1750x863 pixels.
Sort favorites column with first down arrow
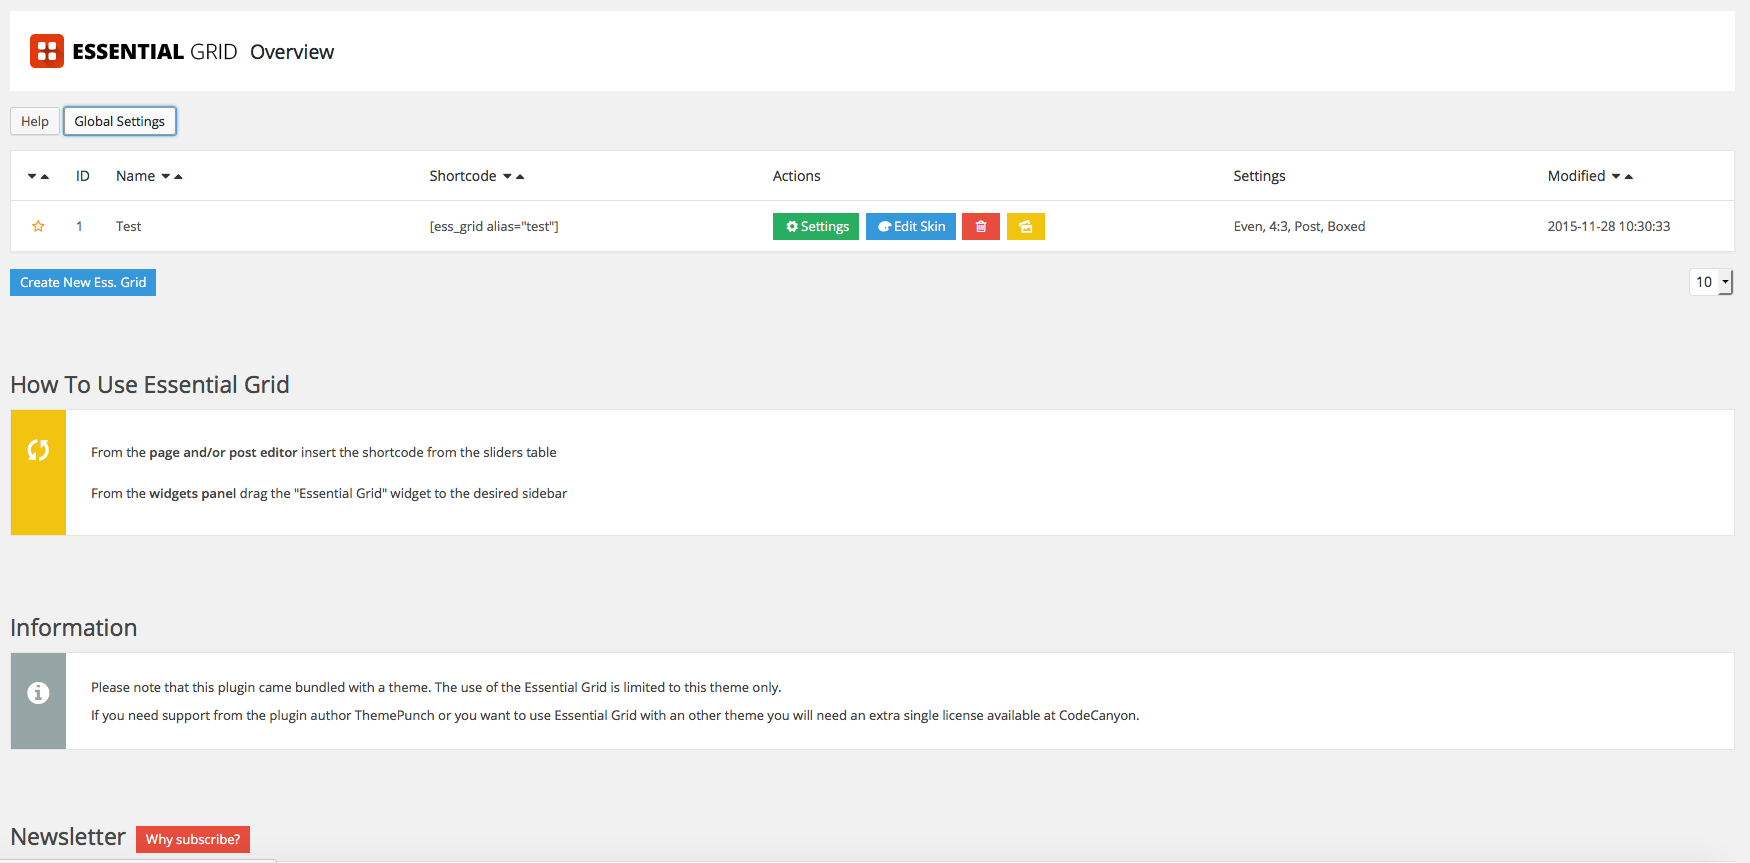[32, 177]
